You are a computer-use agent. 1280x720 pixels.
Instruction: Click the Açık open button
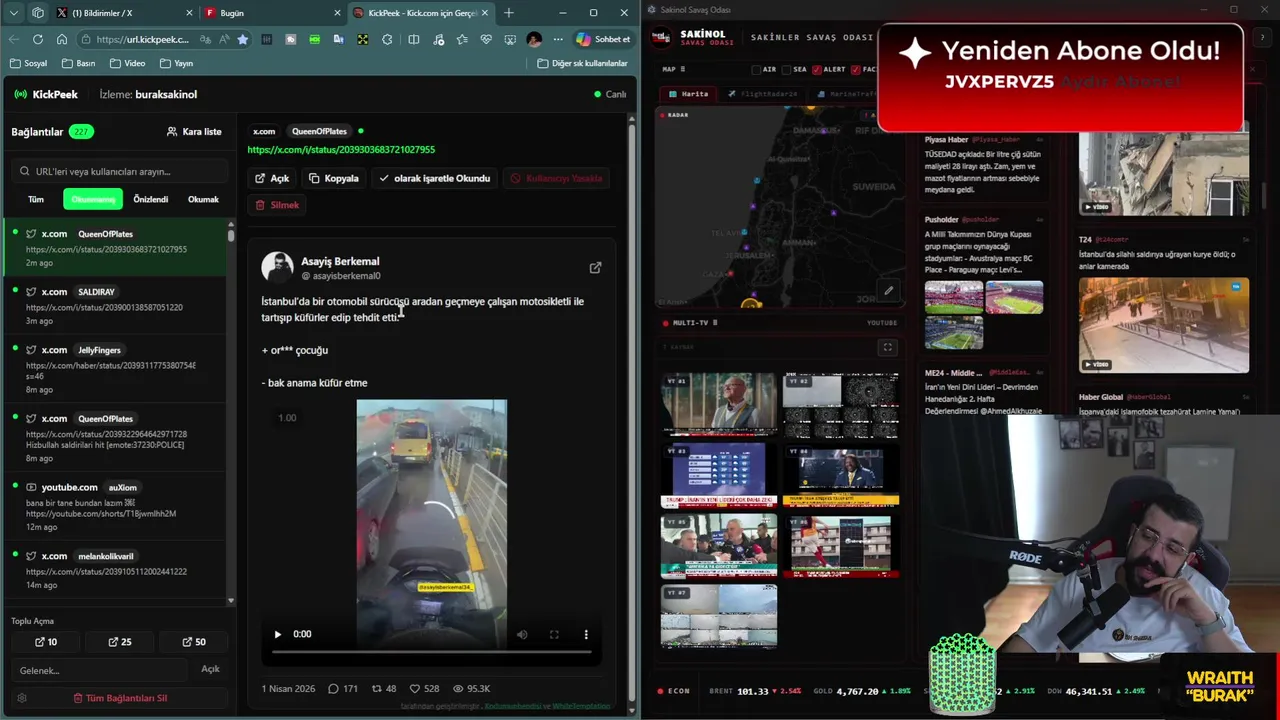(x=272, y=178)
